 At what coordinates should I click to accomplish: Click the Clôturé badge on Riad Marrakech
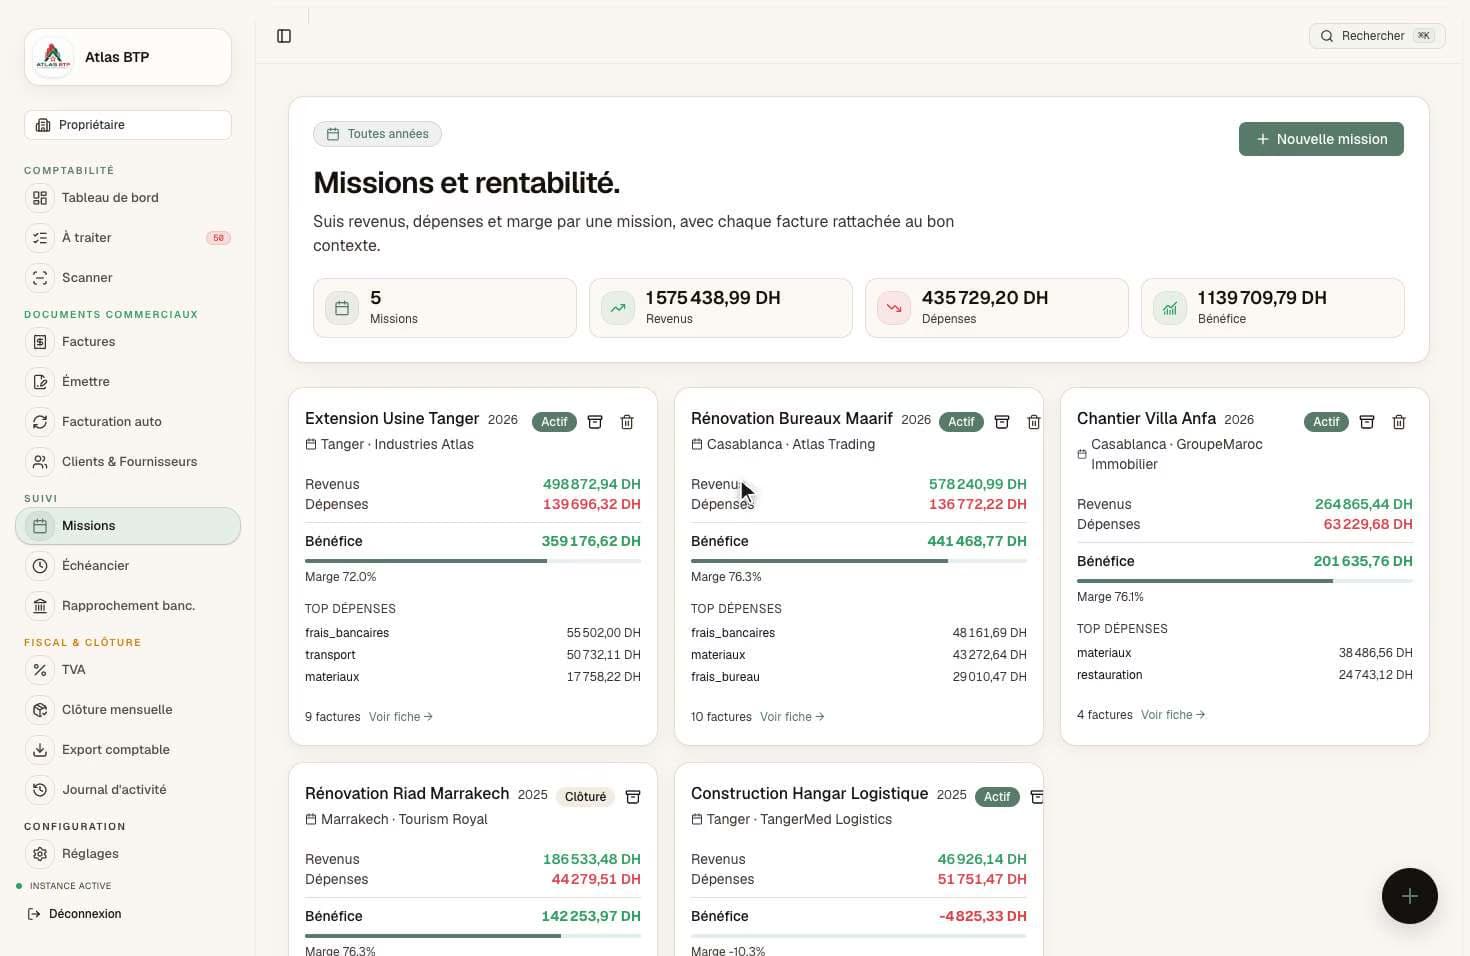585,797
